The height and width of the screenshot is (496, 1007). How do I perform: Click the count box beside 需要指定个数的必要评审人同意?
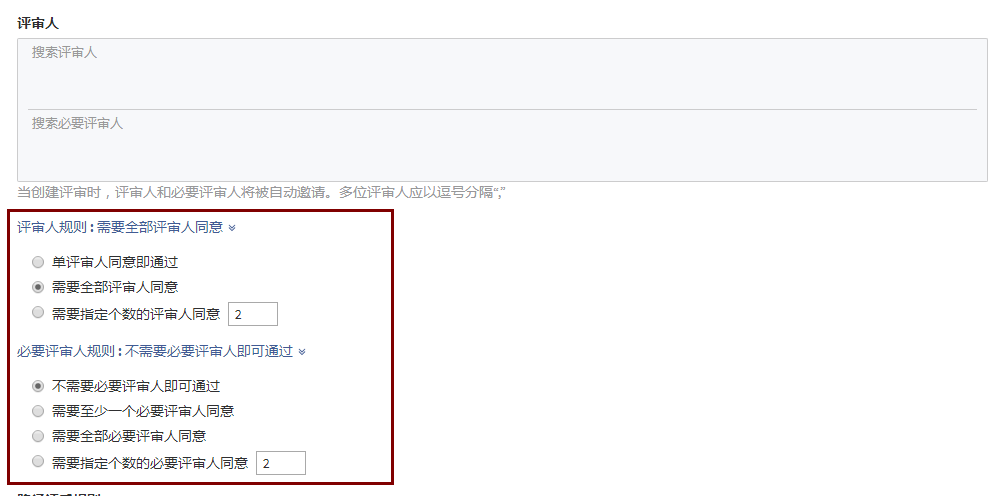(281, 463)
